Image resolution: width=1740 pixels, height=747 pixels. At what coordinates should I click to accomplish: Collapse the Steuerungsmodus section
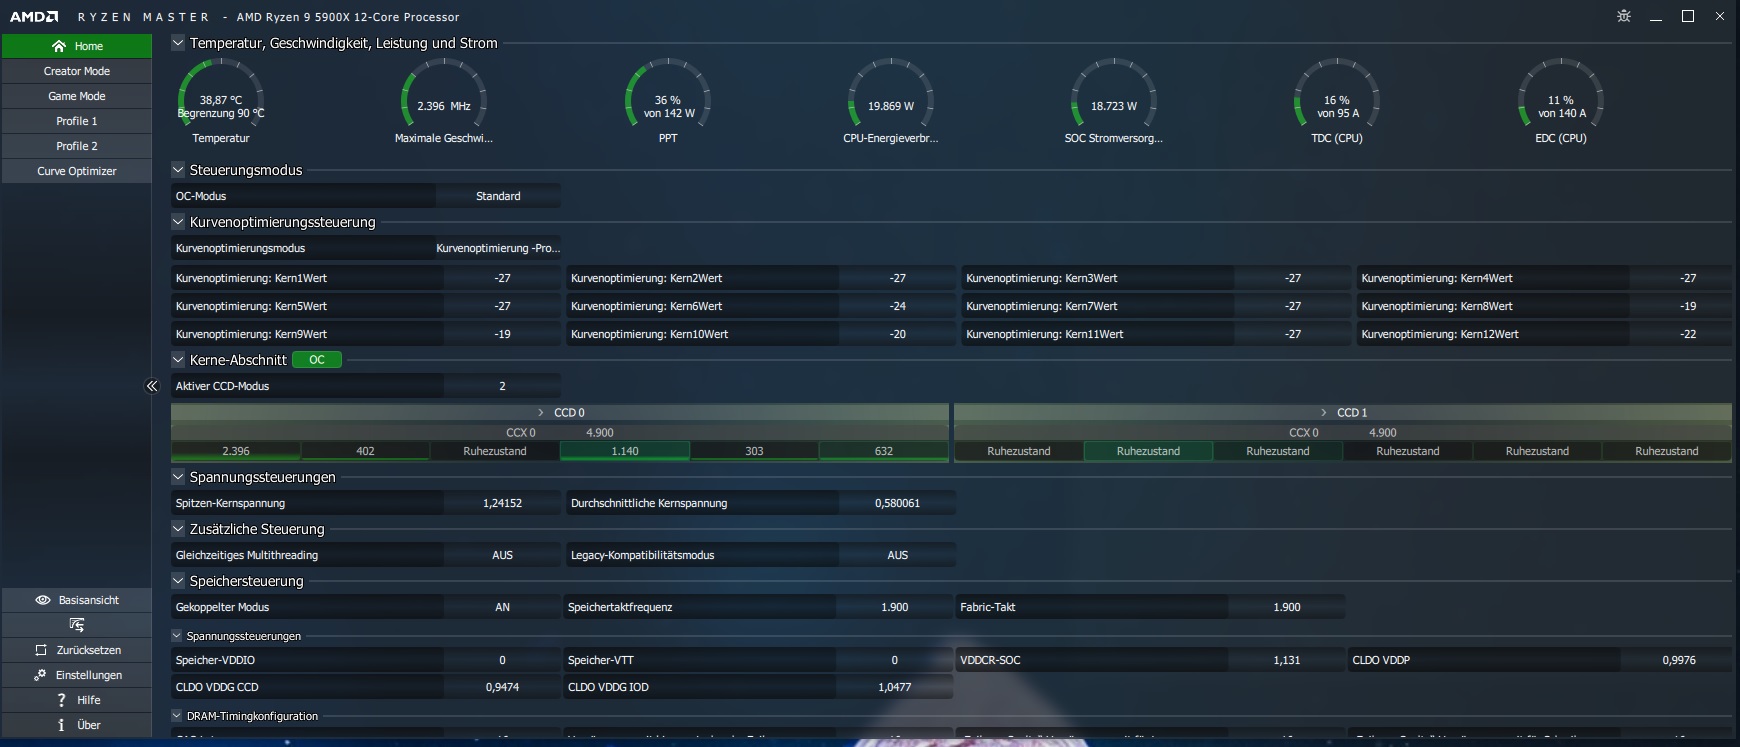178,170
